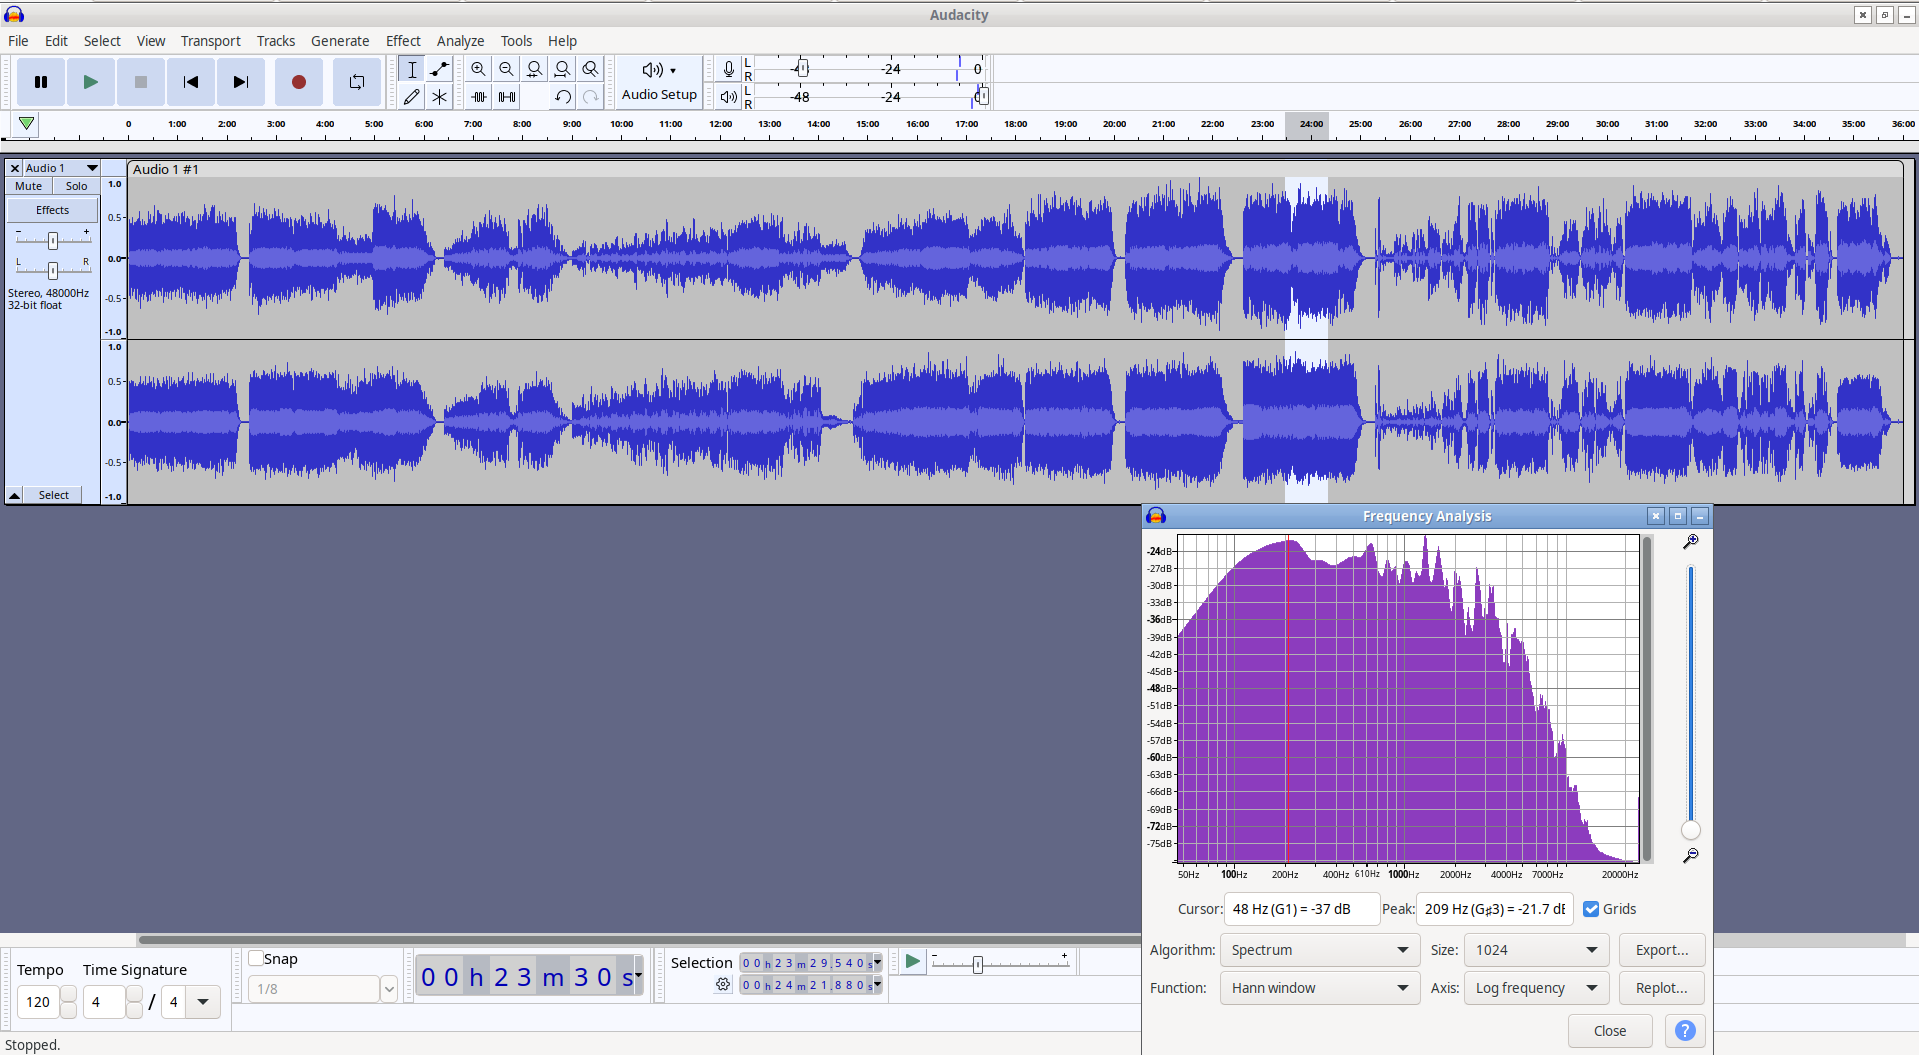Click the Zoom In magnifier icon
1919x1055 pixels.
point(479,69)
